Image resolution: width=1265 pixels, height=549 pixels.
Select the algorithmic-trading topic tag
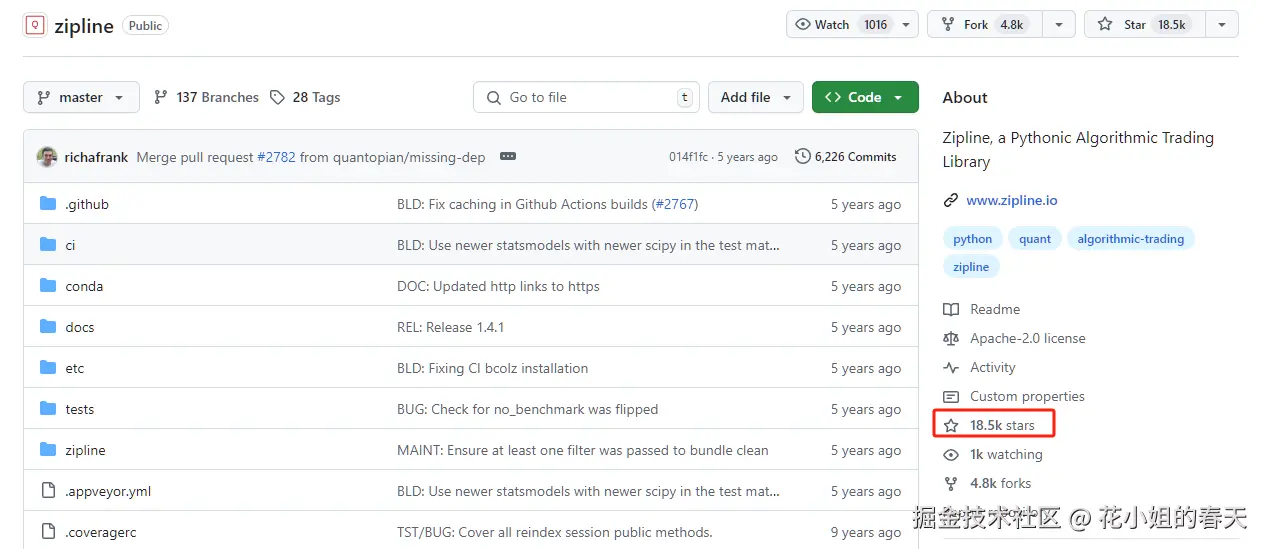[x=1130, y=239]
